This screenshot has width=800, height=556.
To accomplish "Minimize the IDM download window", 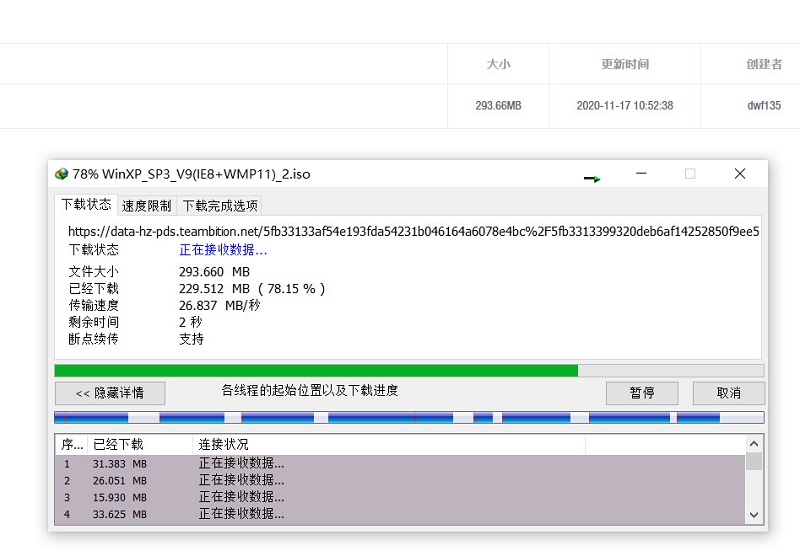I will 641,174.
